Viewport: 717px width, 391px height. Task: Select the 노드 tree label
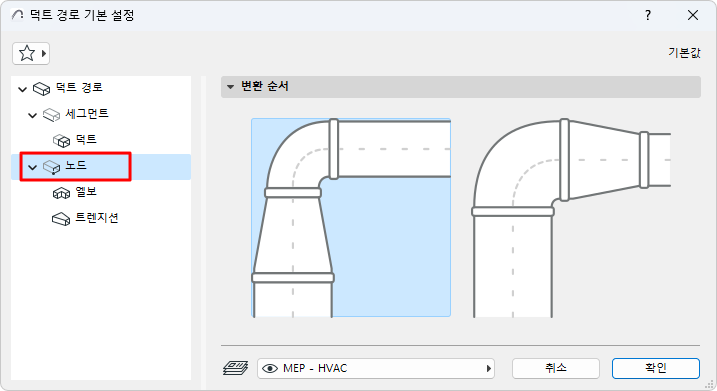76,165
